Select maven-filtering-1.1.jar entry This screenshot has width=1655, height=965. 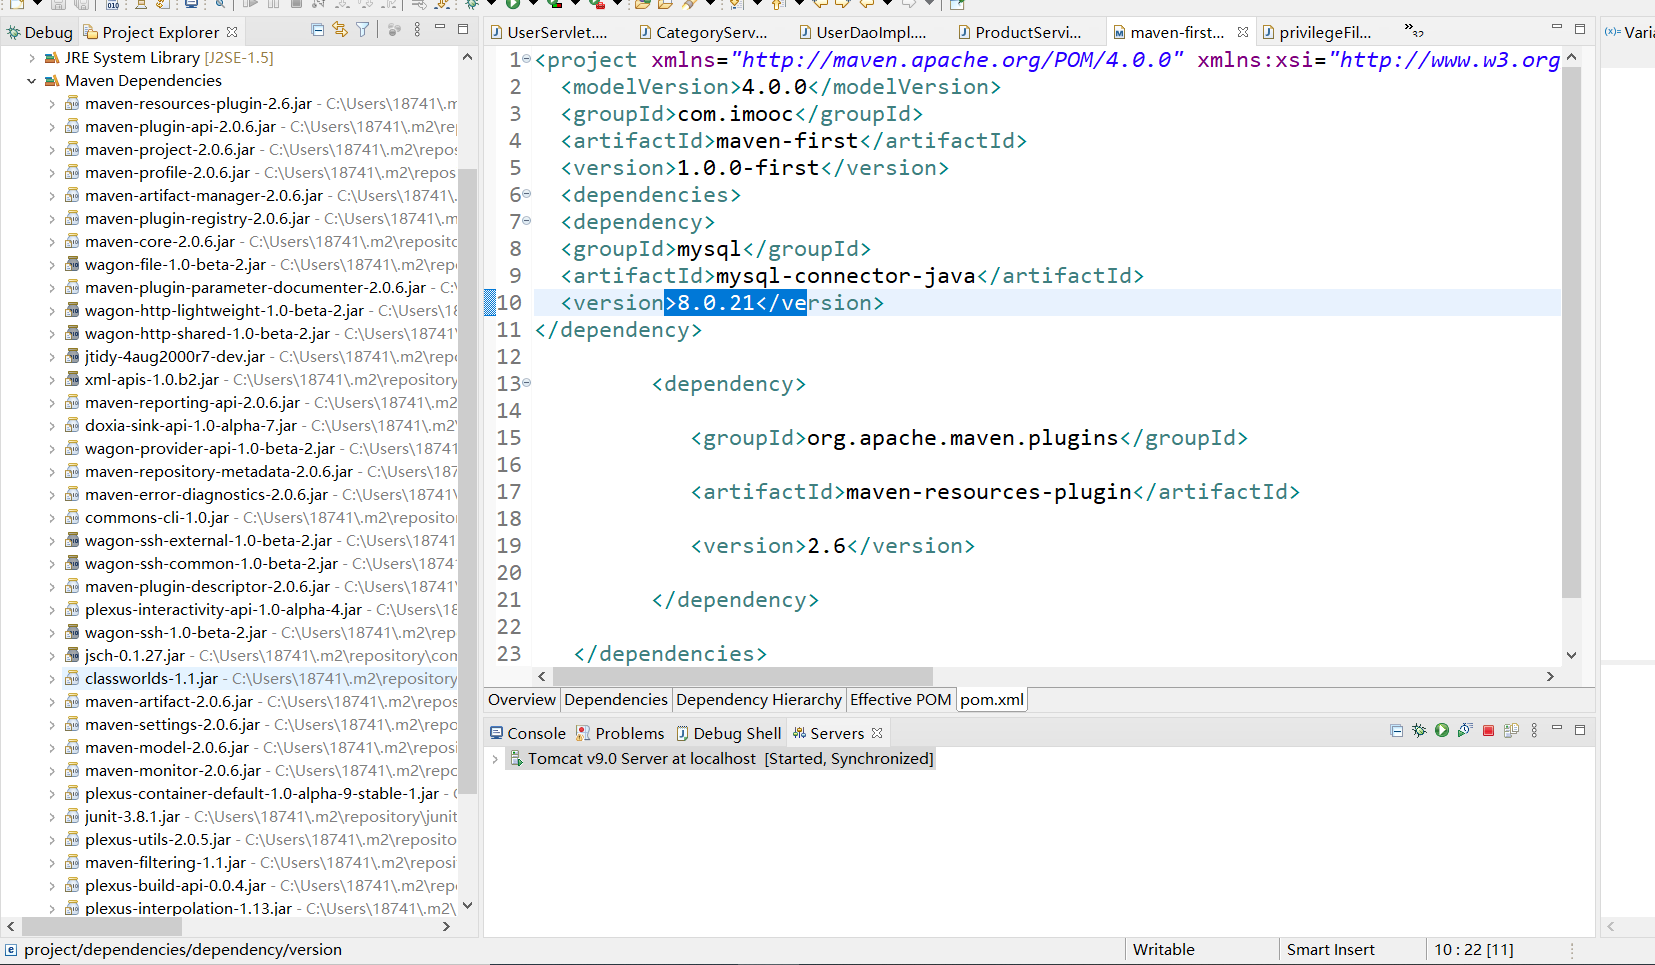[x=165, y=863]
